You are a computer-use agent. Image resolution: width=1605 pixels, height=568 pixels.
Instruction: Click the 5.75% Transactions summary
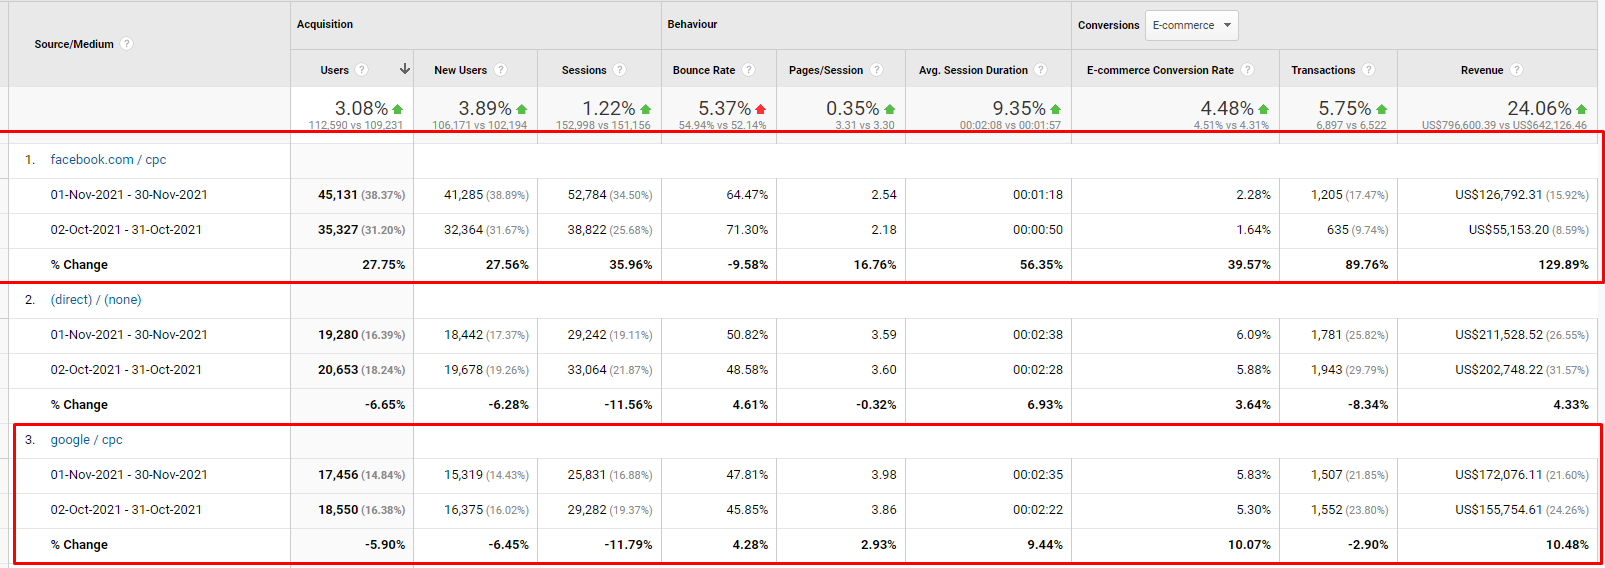tap(1345, 108)
